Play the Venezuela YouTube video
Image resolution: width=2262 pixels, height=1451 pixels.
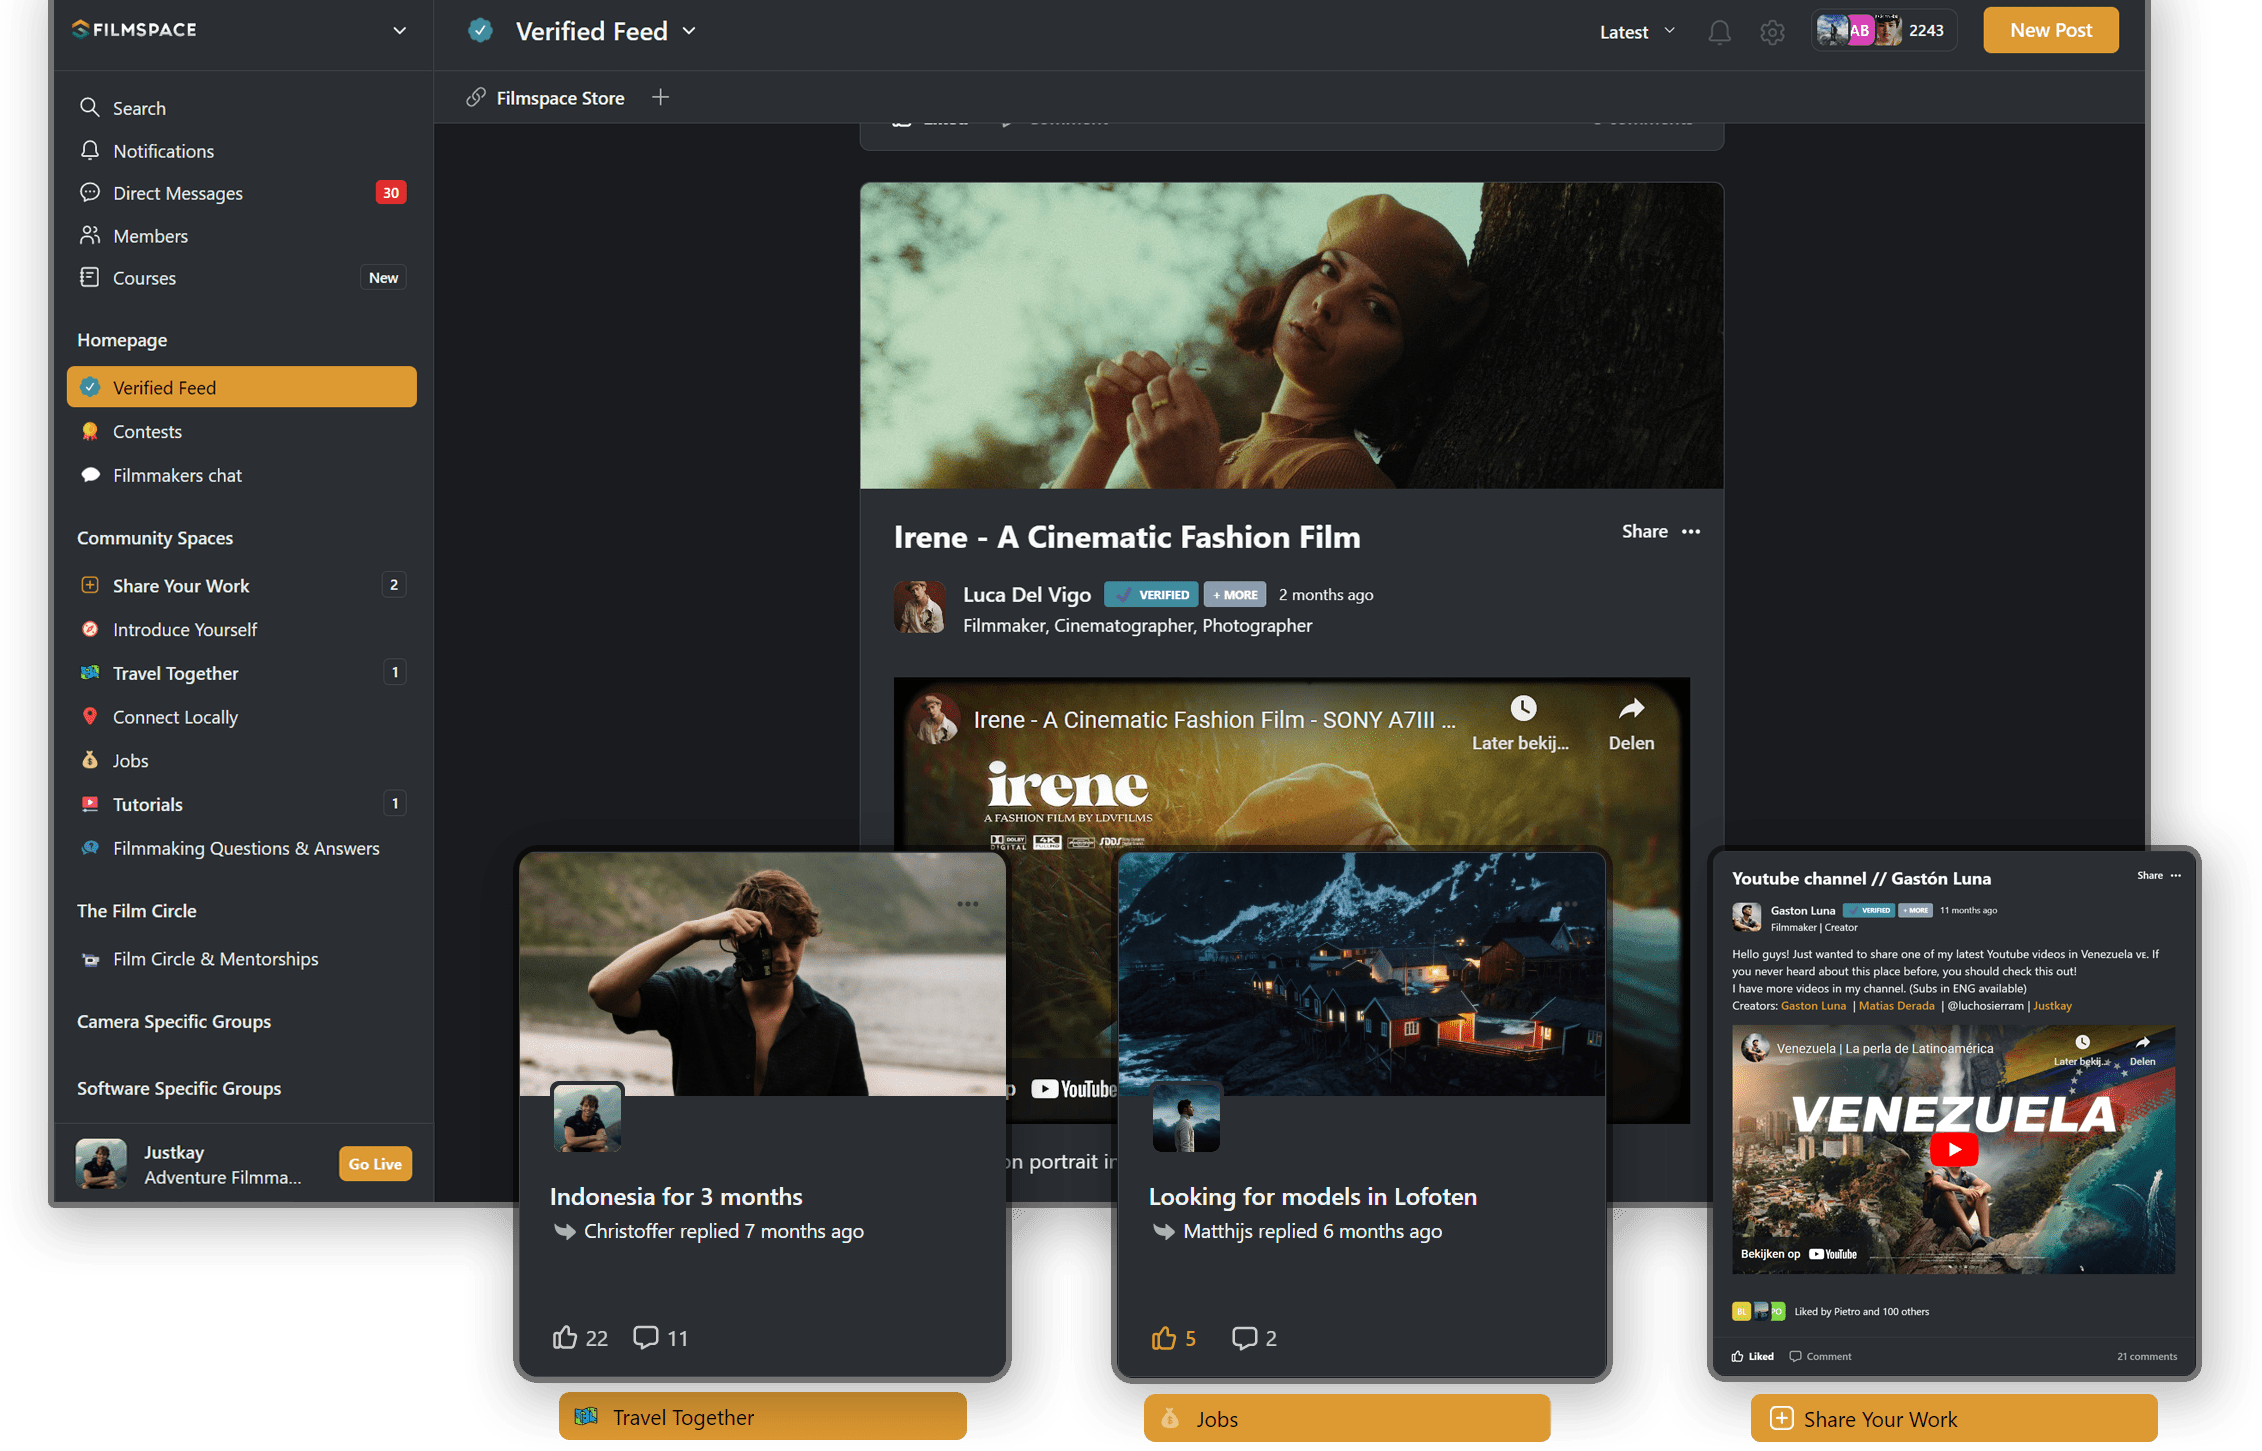click(1953, 1149)
